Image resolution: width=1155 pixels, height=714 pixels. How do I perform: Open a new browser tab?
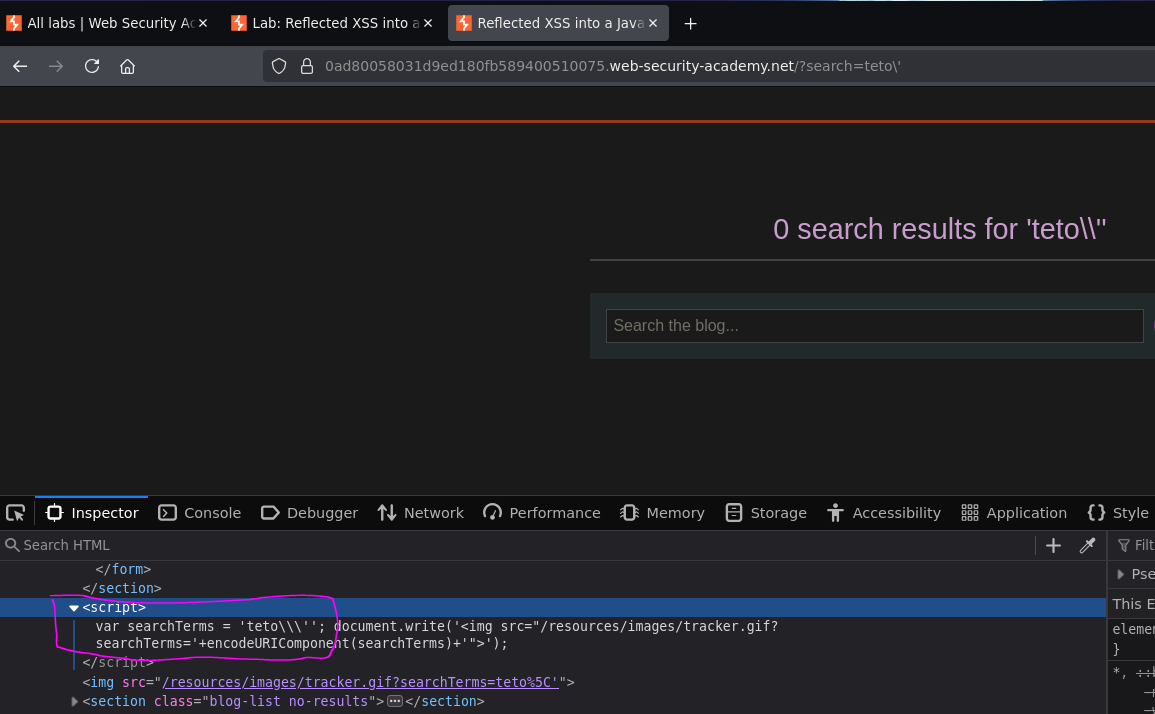[690, 24]
